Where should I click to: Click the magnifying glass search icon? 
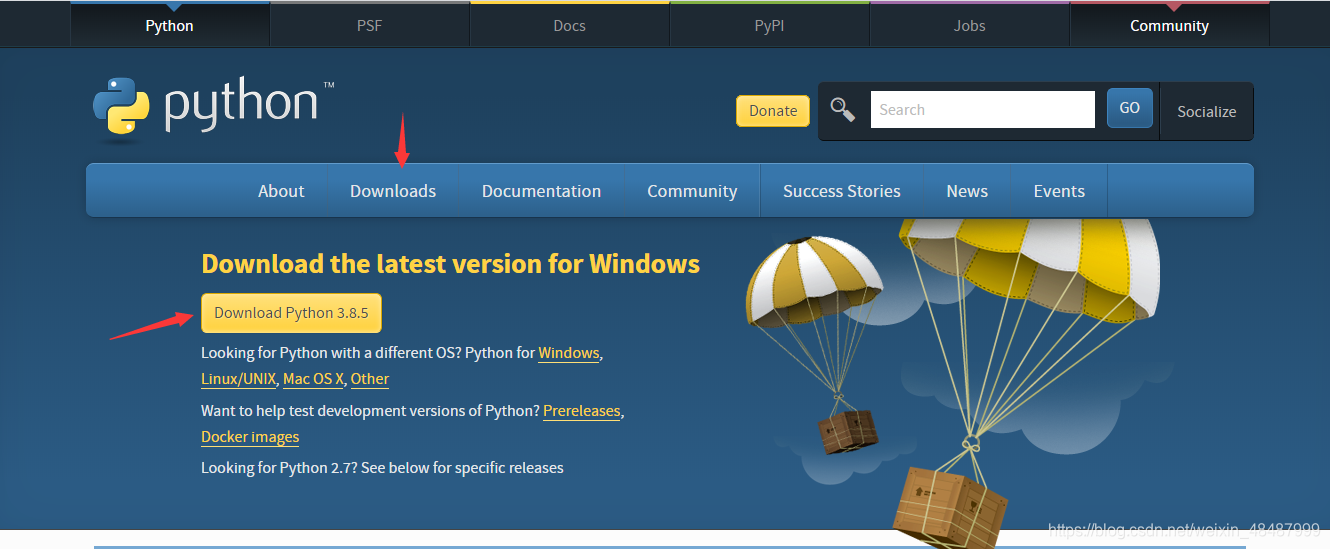[843, 110]
